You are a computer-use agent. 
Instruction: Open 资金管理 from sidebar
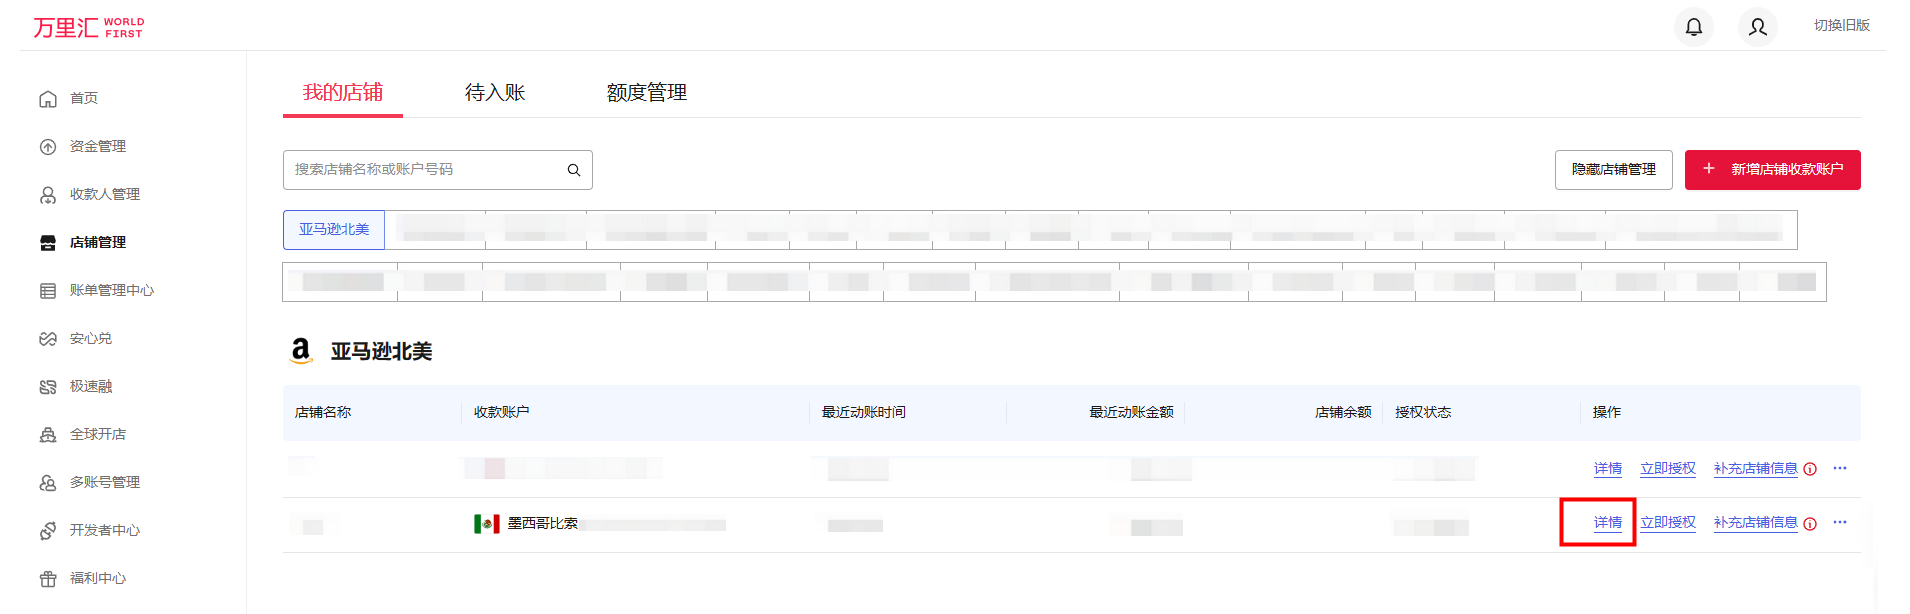[x=97, y=146]
